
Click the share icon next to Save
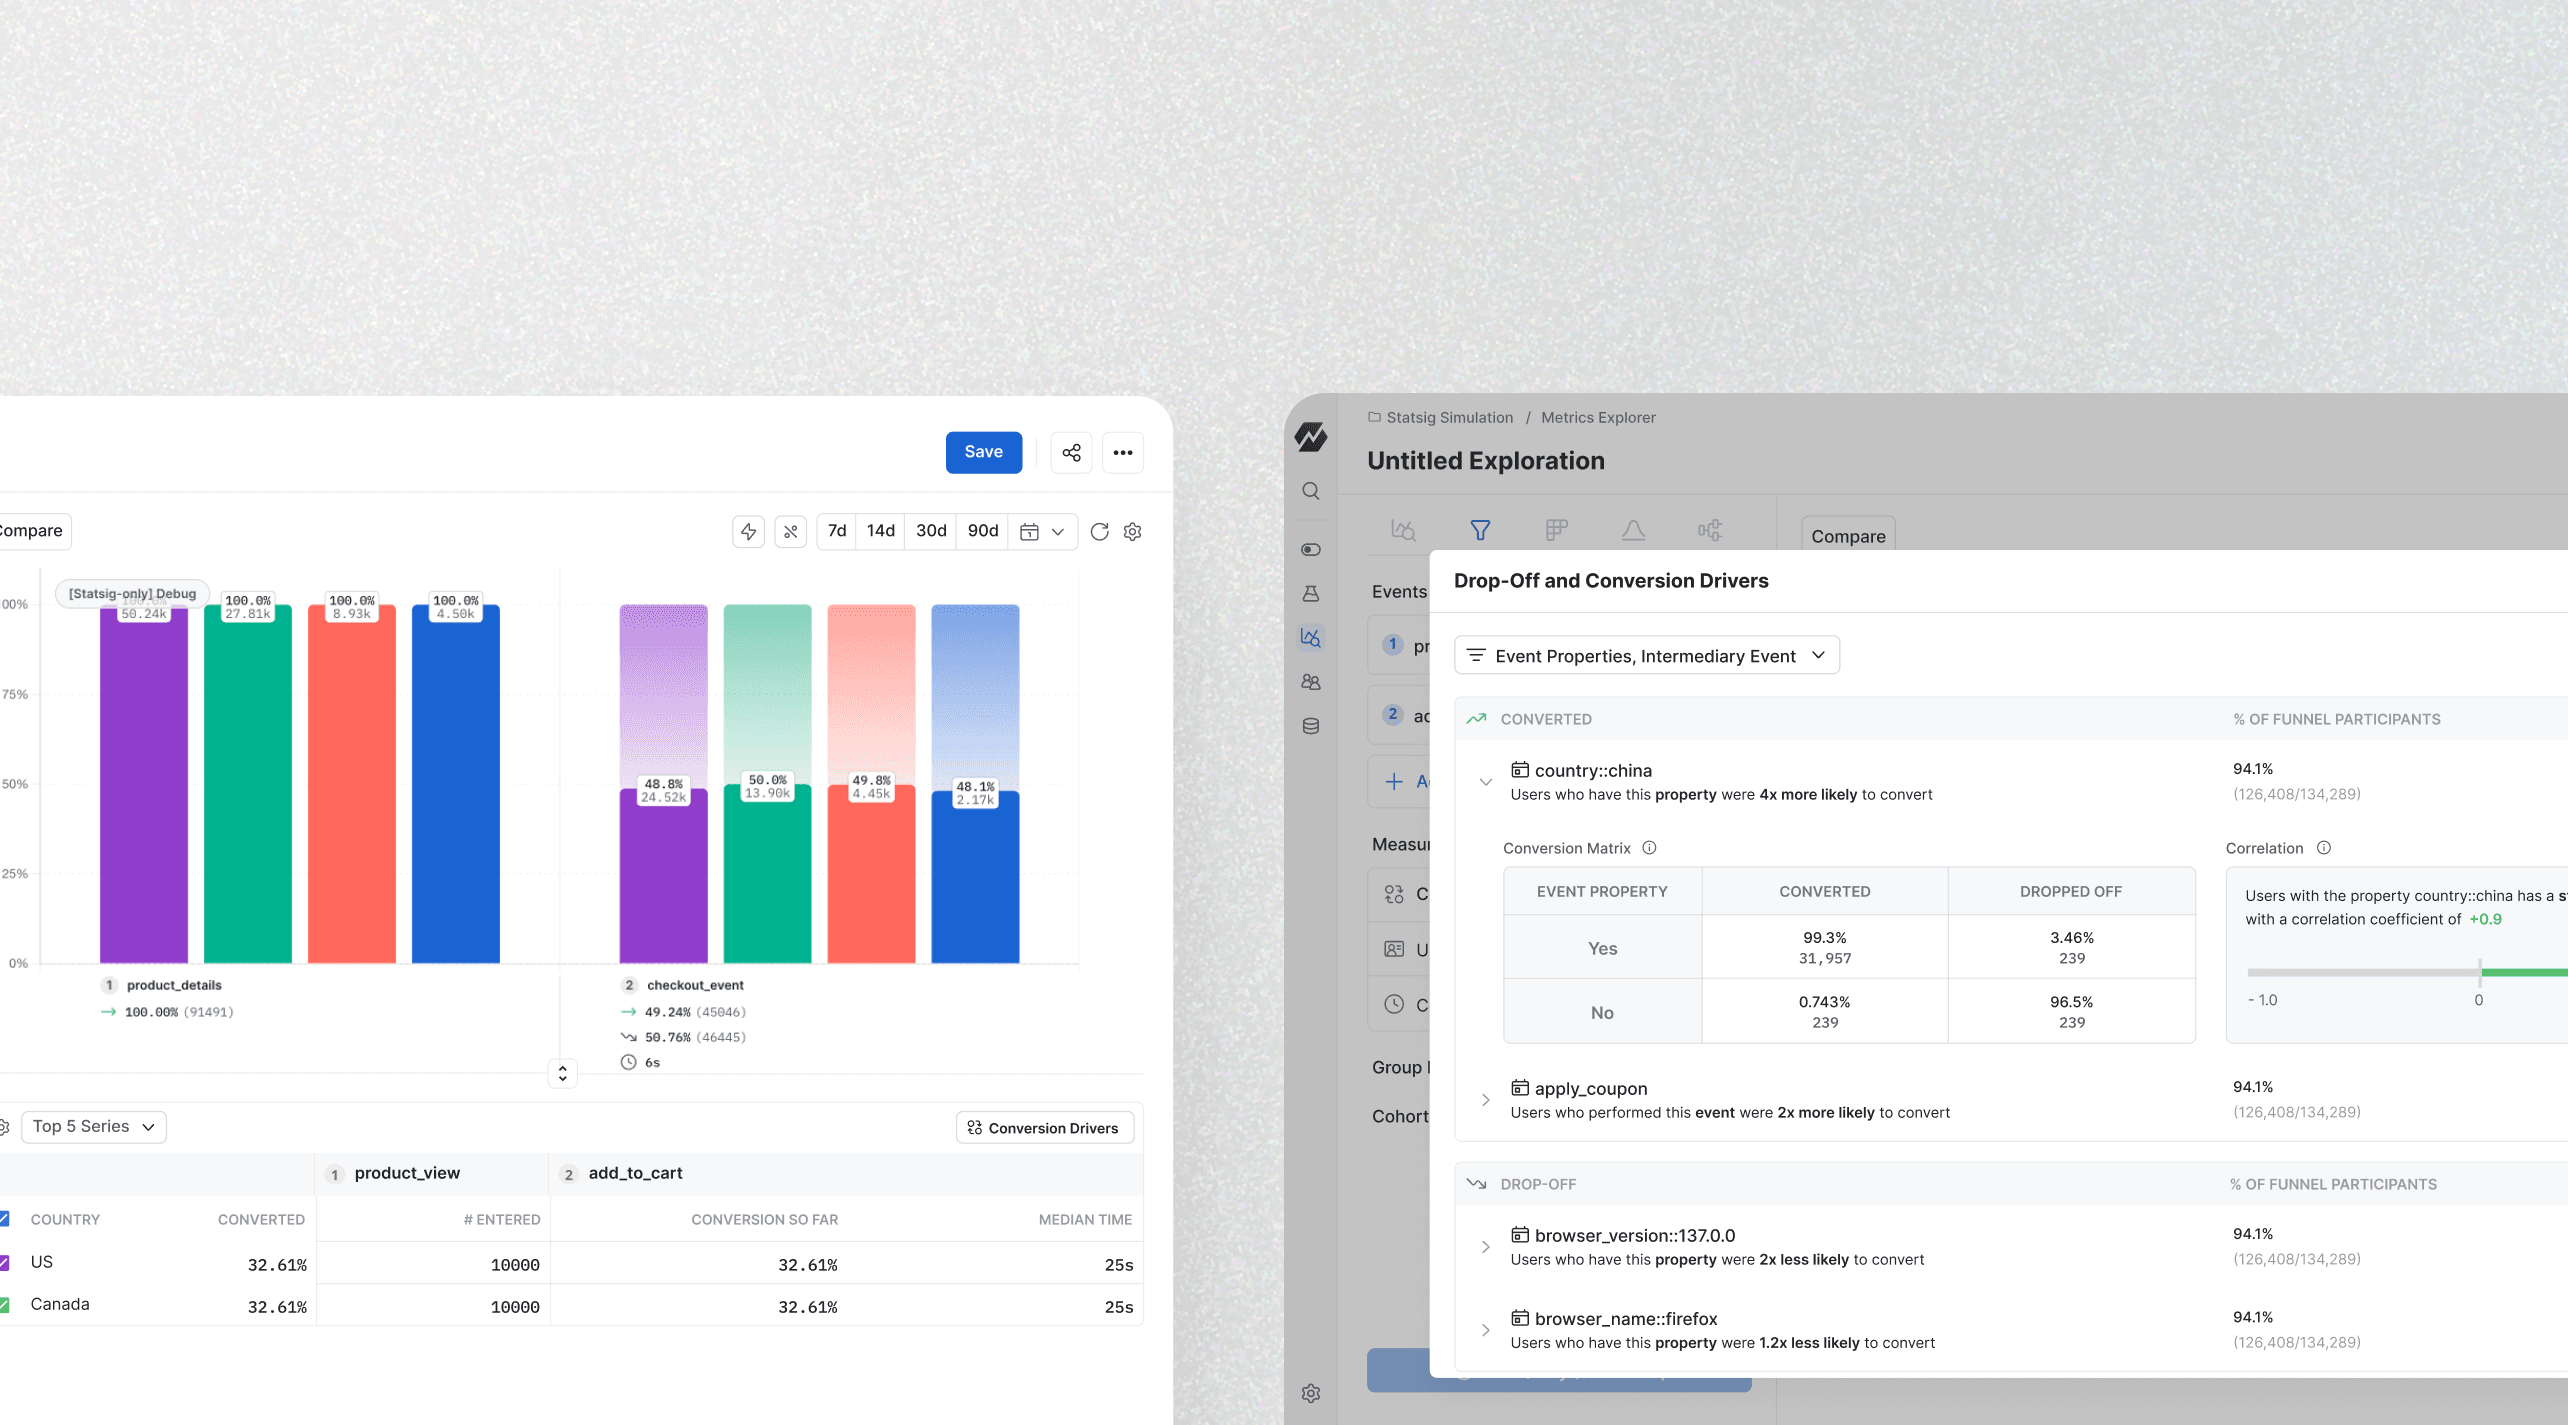[1071, 453]
